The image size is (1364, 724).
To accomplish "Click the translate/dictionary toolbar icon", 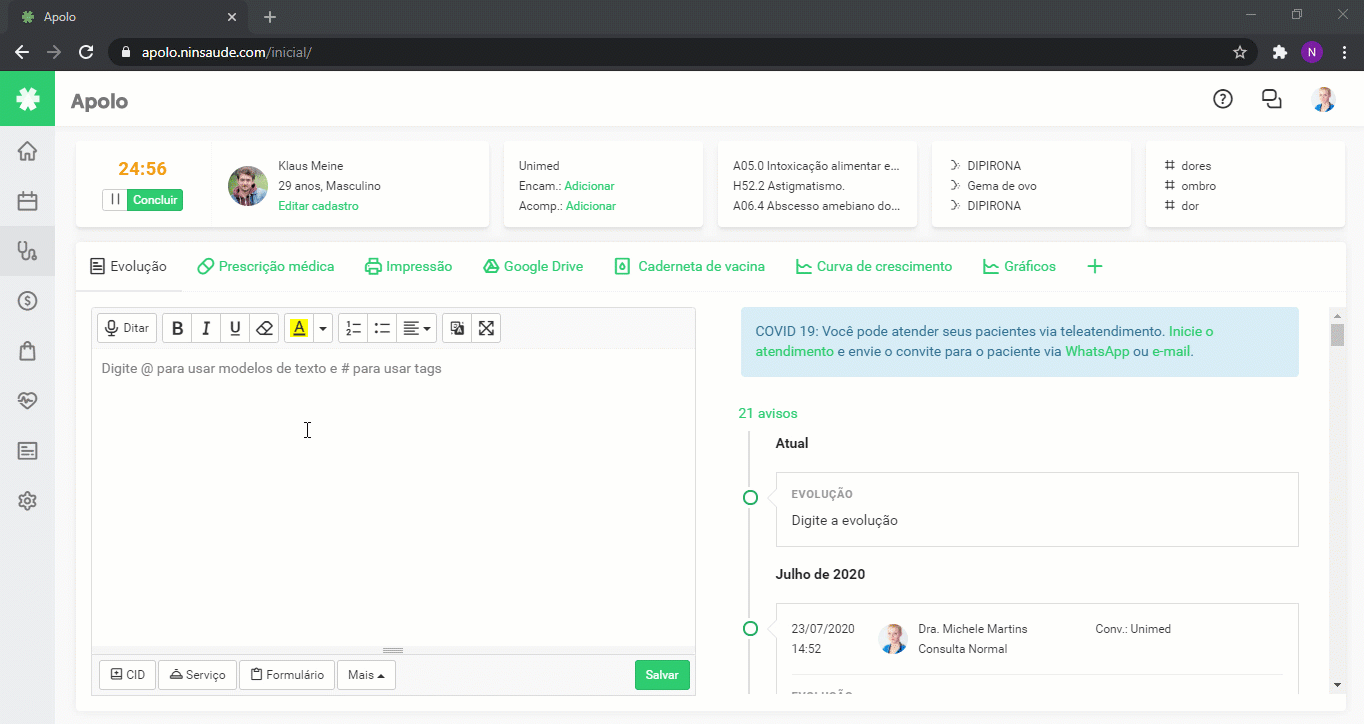I will pos(457,328).
